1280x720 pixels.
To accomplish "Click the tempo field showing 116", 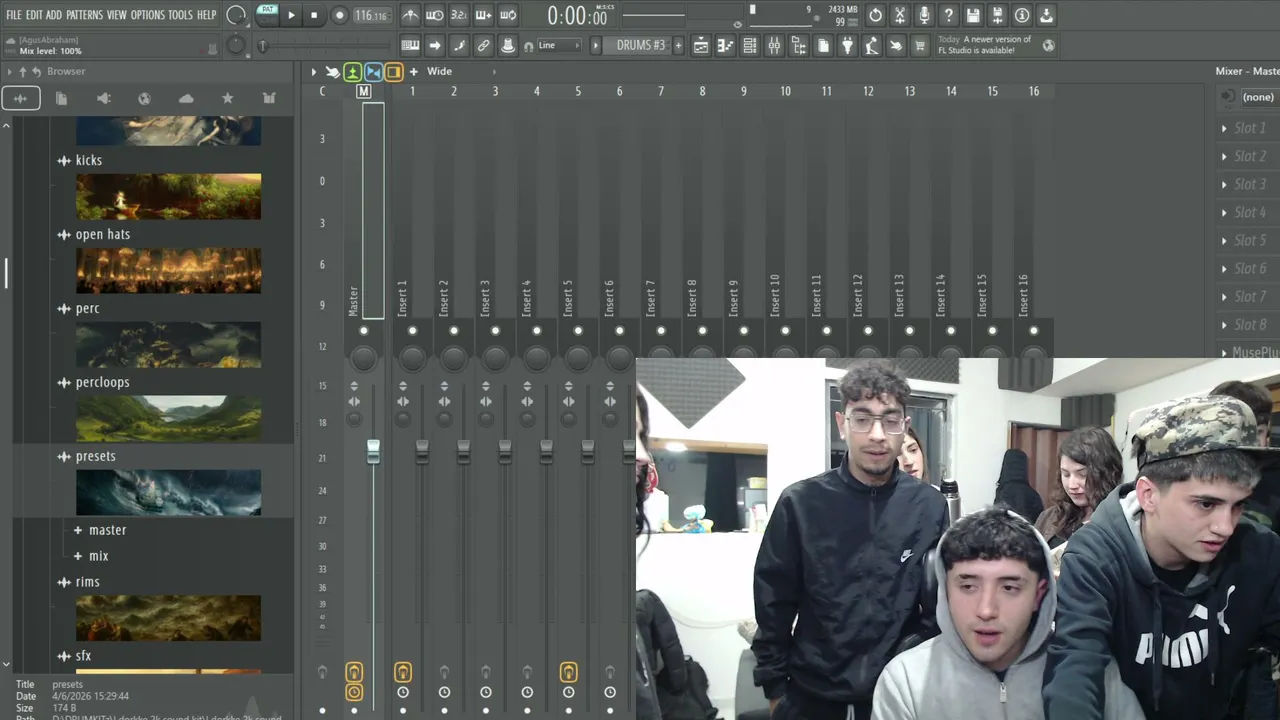I will point(371,15).
